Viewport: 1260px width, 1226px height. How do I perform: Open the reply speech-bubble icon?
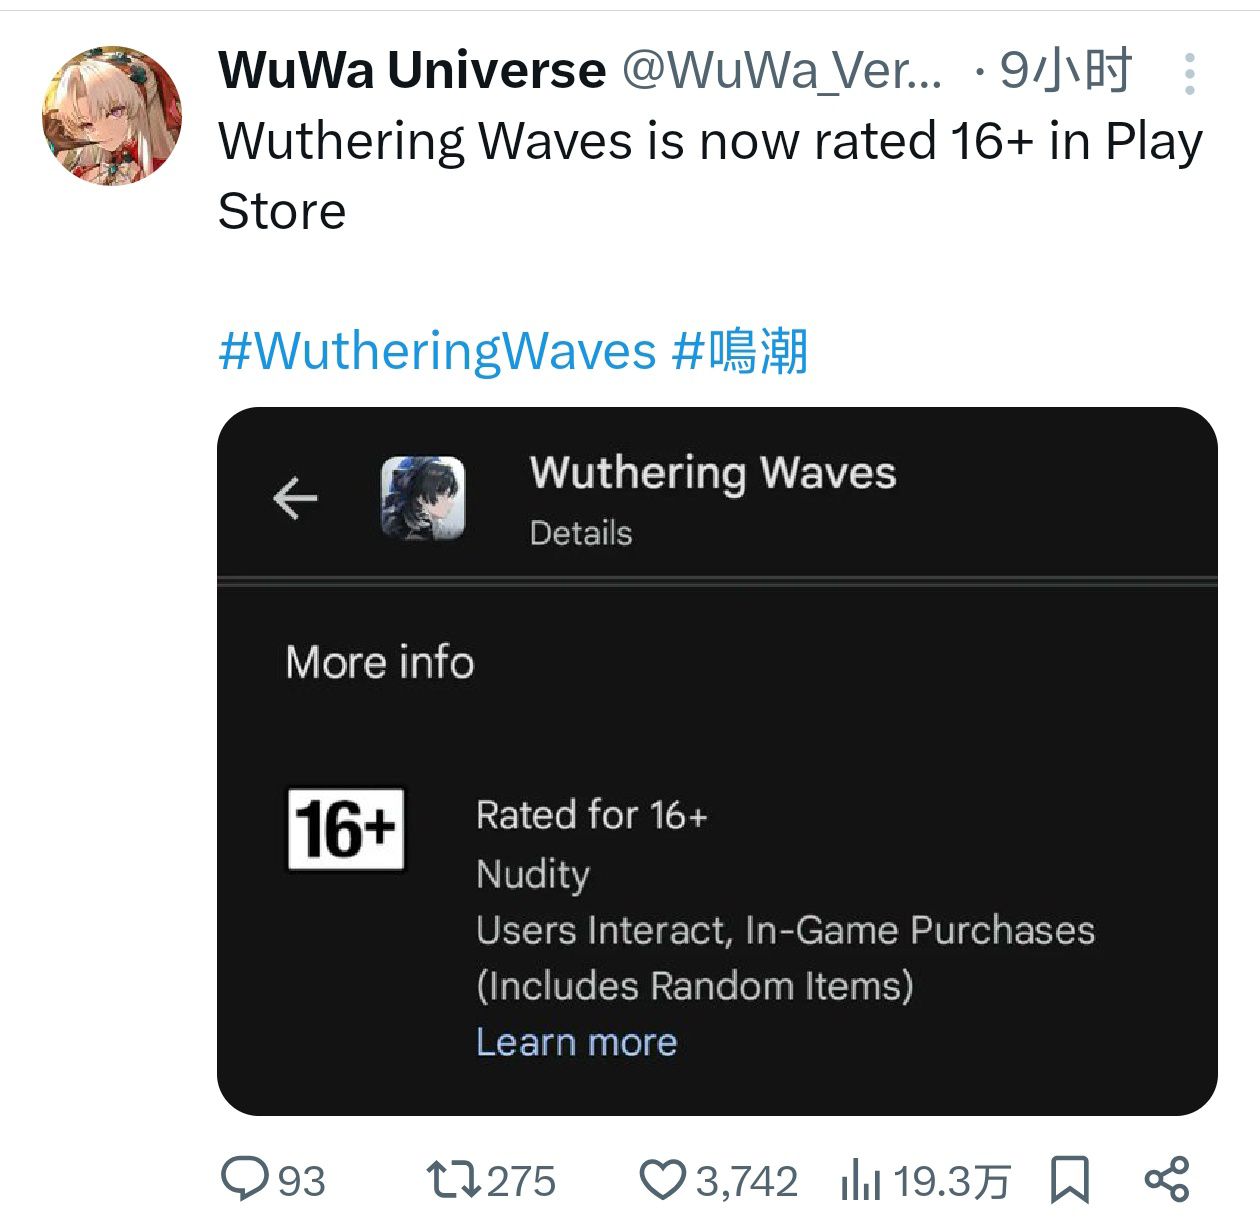tap(244, 1179)
